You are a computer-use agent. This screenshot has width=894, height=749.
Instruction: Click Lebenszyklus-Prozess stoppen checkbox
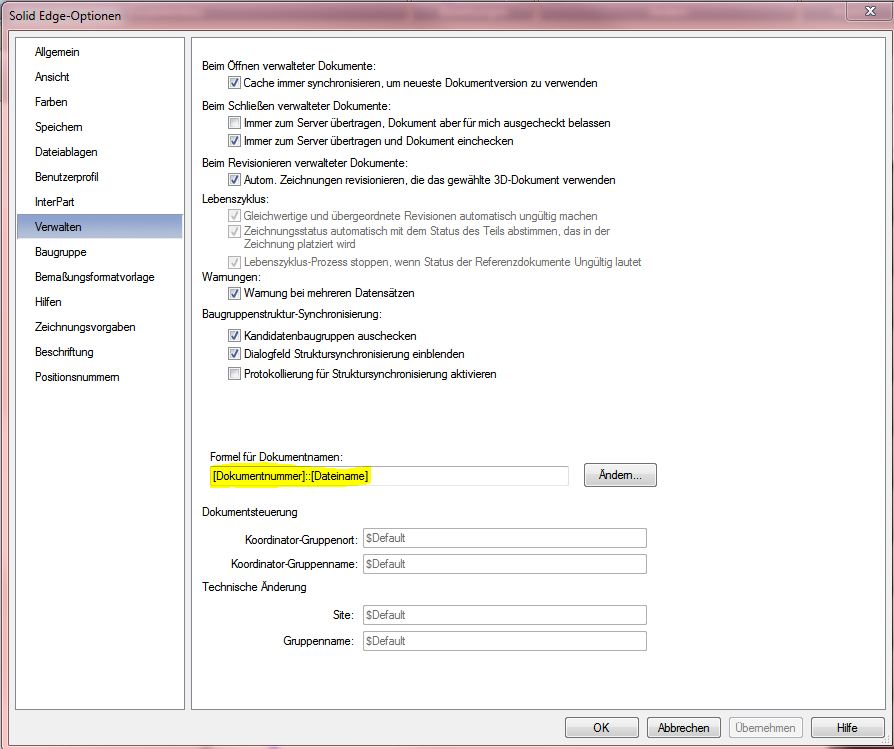tap(234, 262)
